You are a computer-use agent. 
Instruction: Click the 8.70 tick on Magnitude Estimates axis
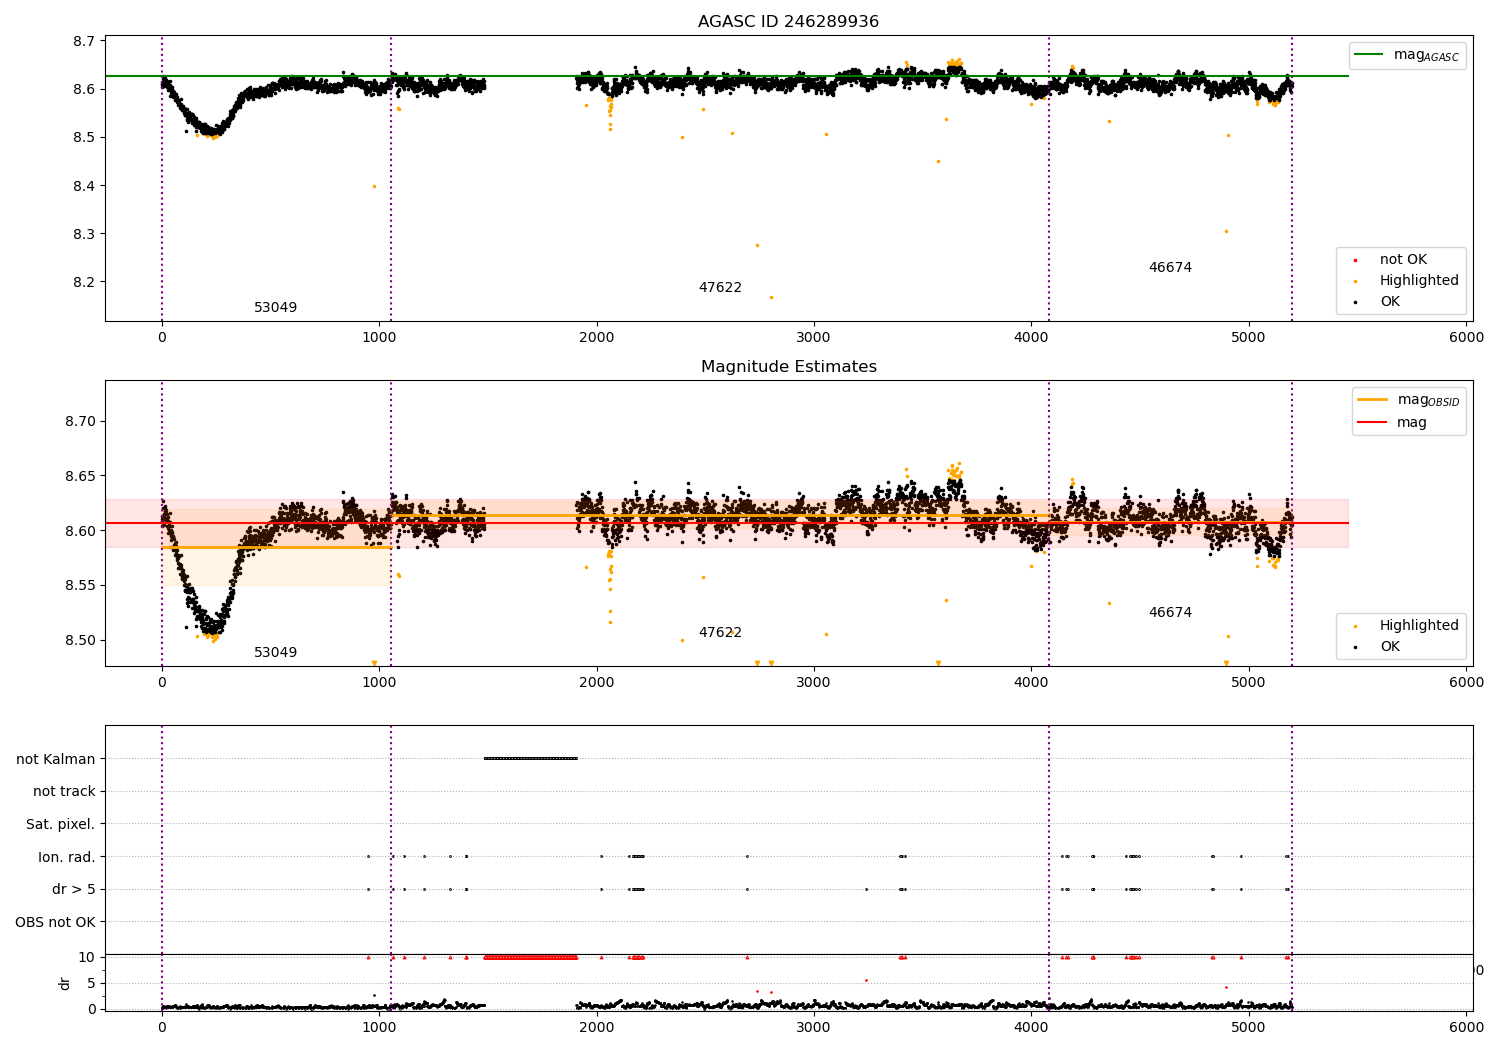point(80,421)
